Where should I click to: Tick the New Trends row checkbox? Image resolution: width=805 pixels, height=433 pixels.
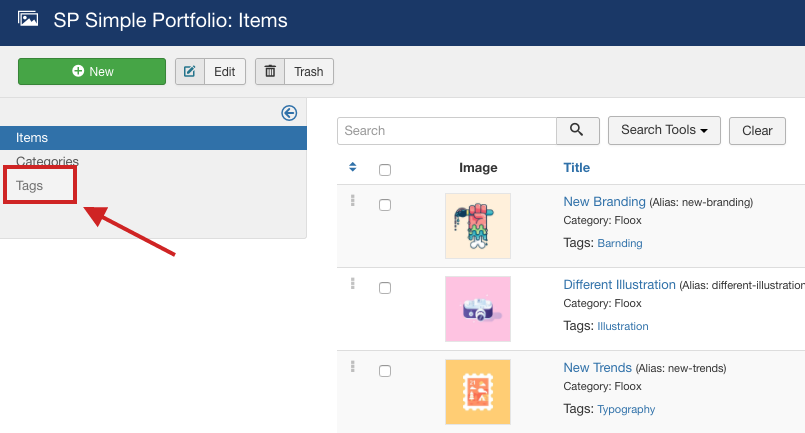tap(385, 371)
